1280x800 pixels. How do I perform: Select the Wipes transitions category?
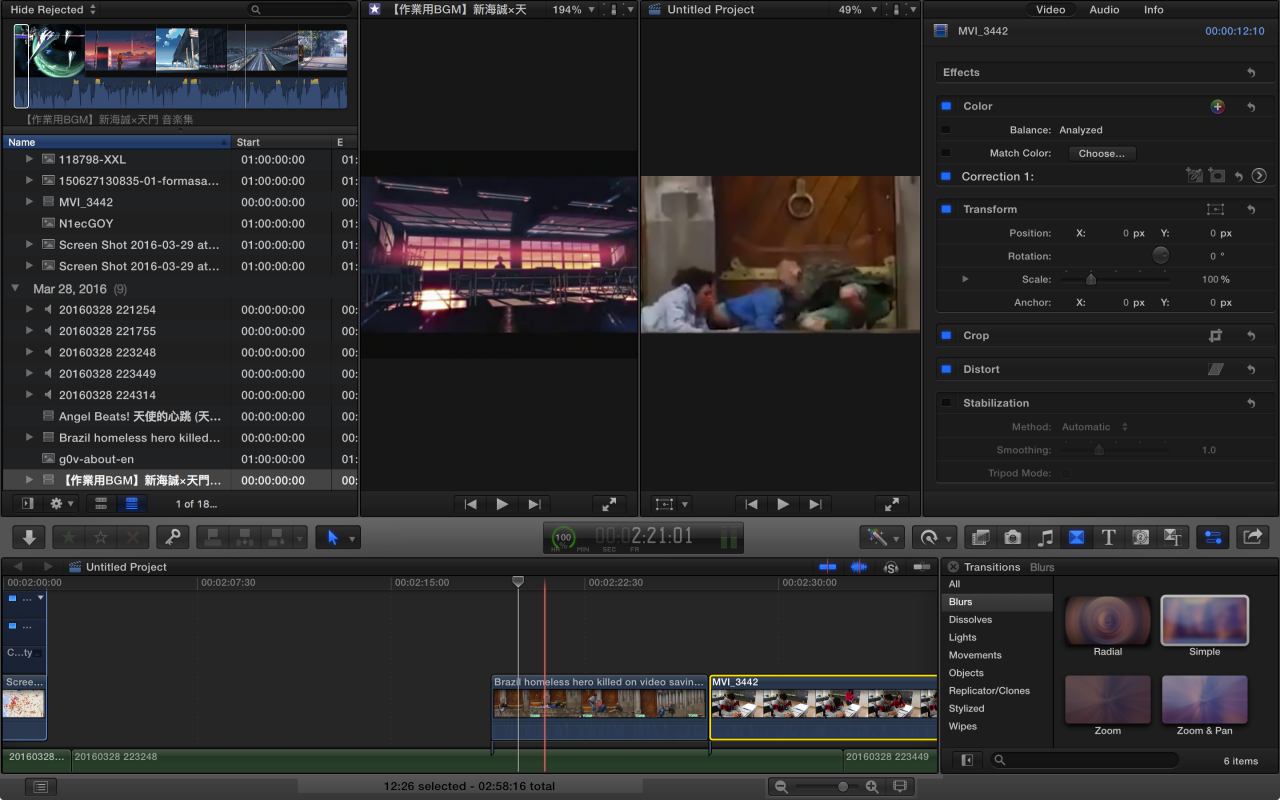pyautogui.click(x=997, y=727)
